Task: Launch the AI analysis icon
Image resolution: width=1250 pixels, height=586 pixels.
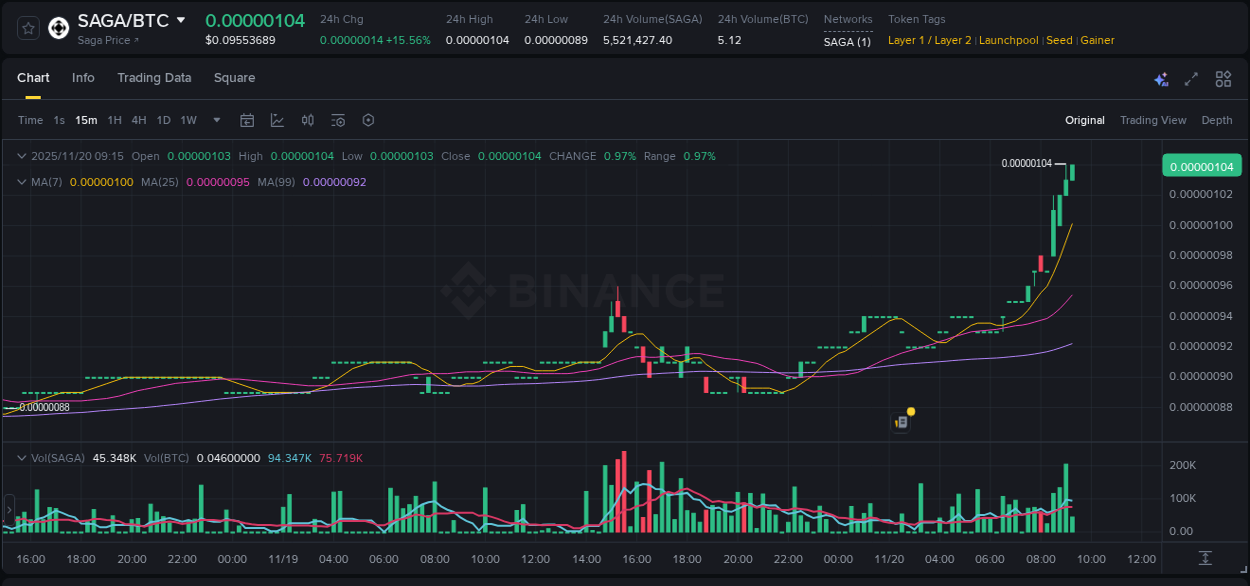Action: 1161,78
